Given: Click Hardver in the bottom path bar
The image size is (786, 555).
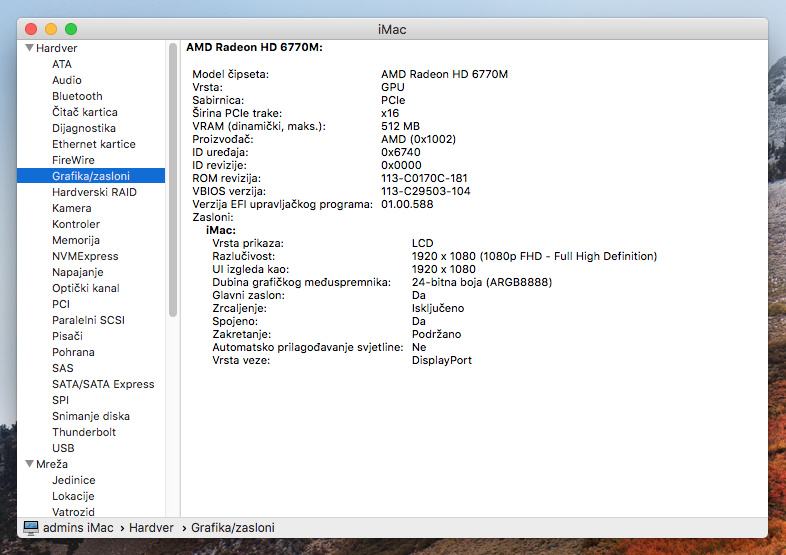Looking at the screenshot, I should tap(151, 527).
